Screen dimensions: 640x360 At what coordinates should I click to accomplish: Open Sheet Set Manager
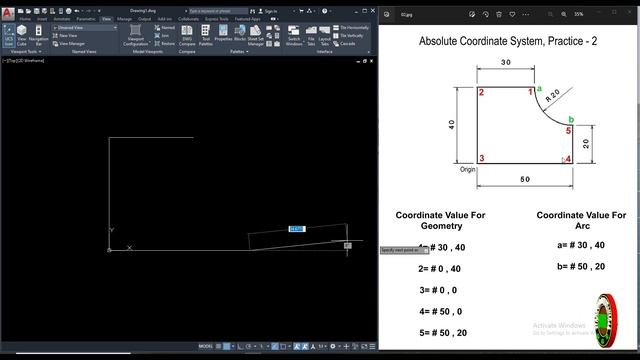coord(256,35)
